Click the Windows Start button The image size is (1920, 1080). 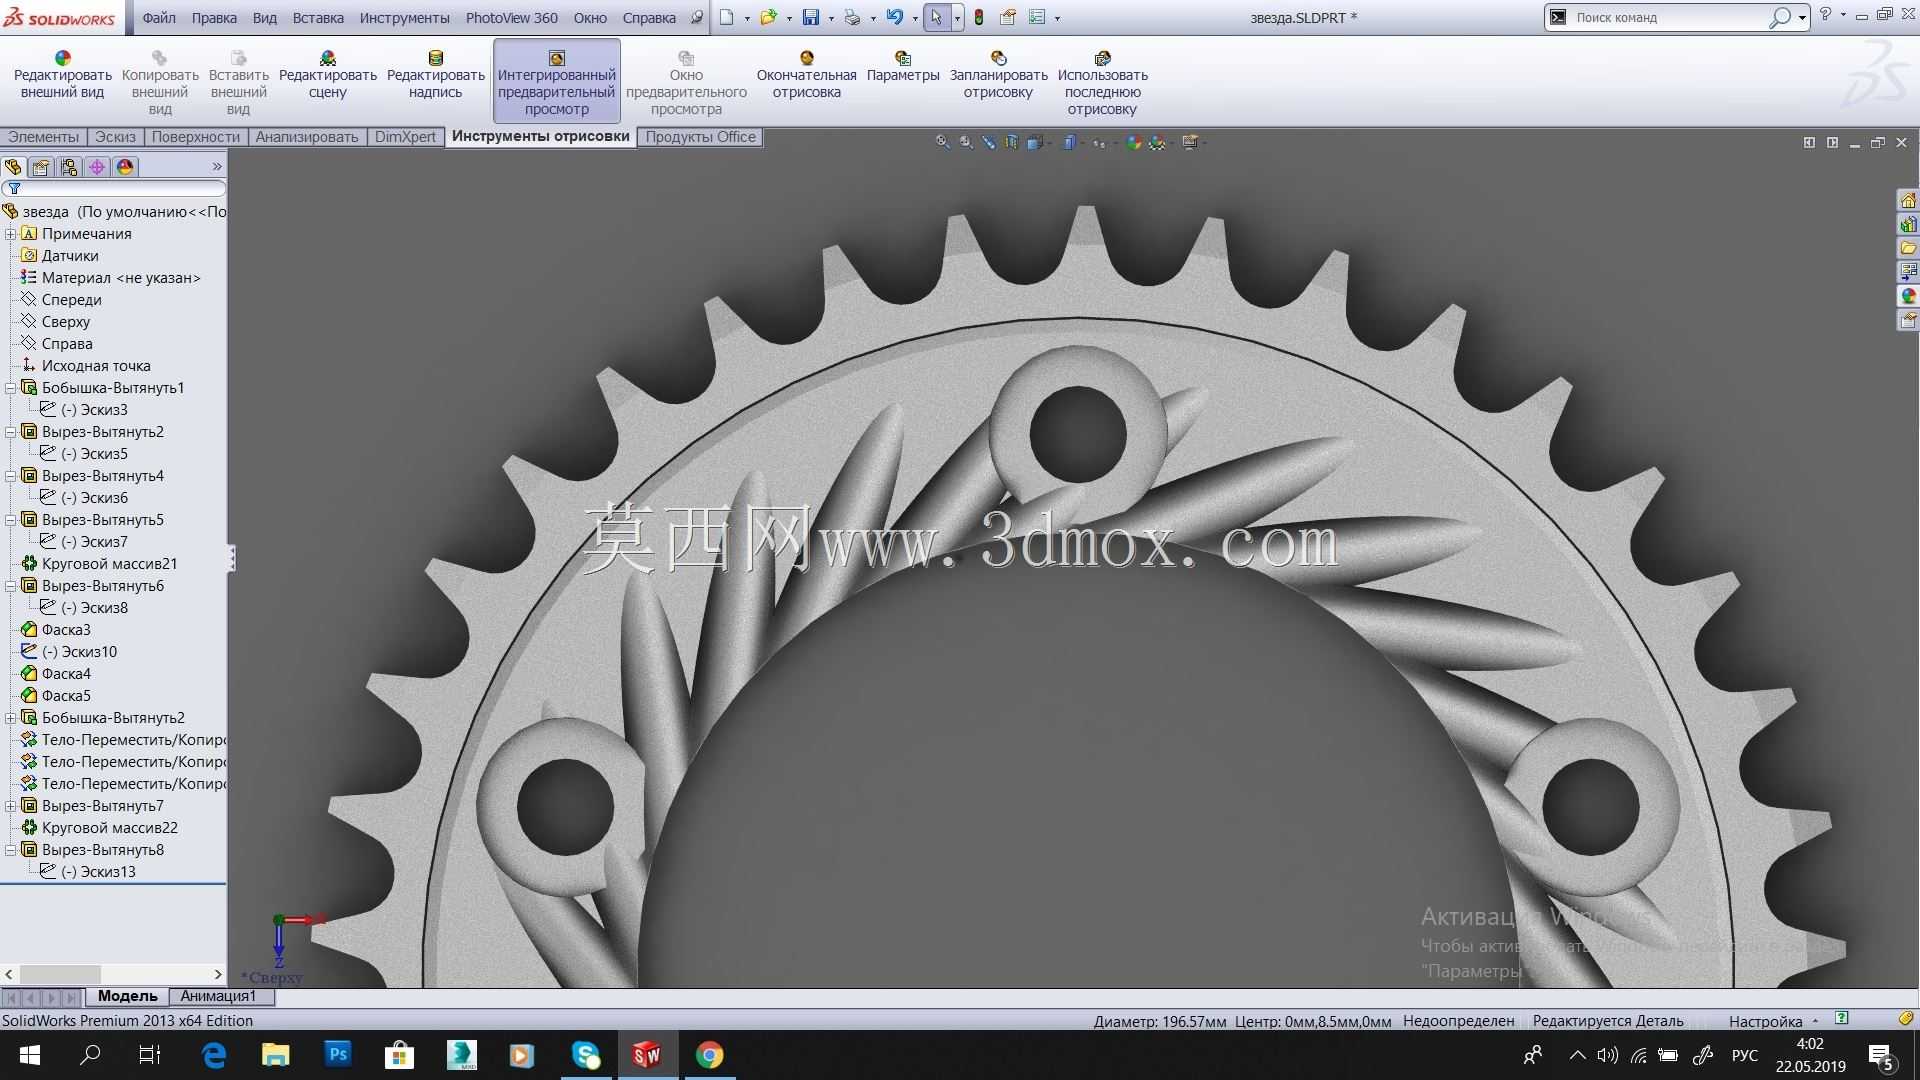[x=29, y=1054]
